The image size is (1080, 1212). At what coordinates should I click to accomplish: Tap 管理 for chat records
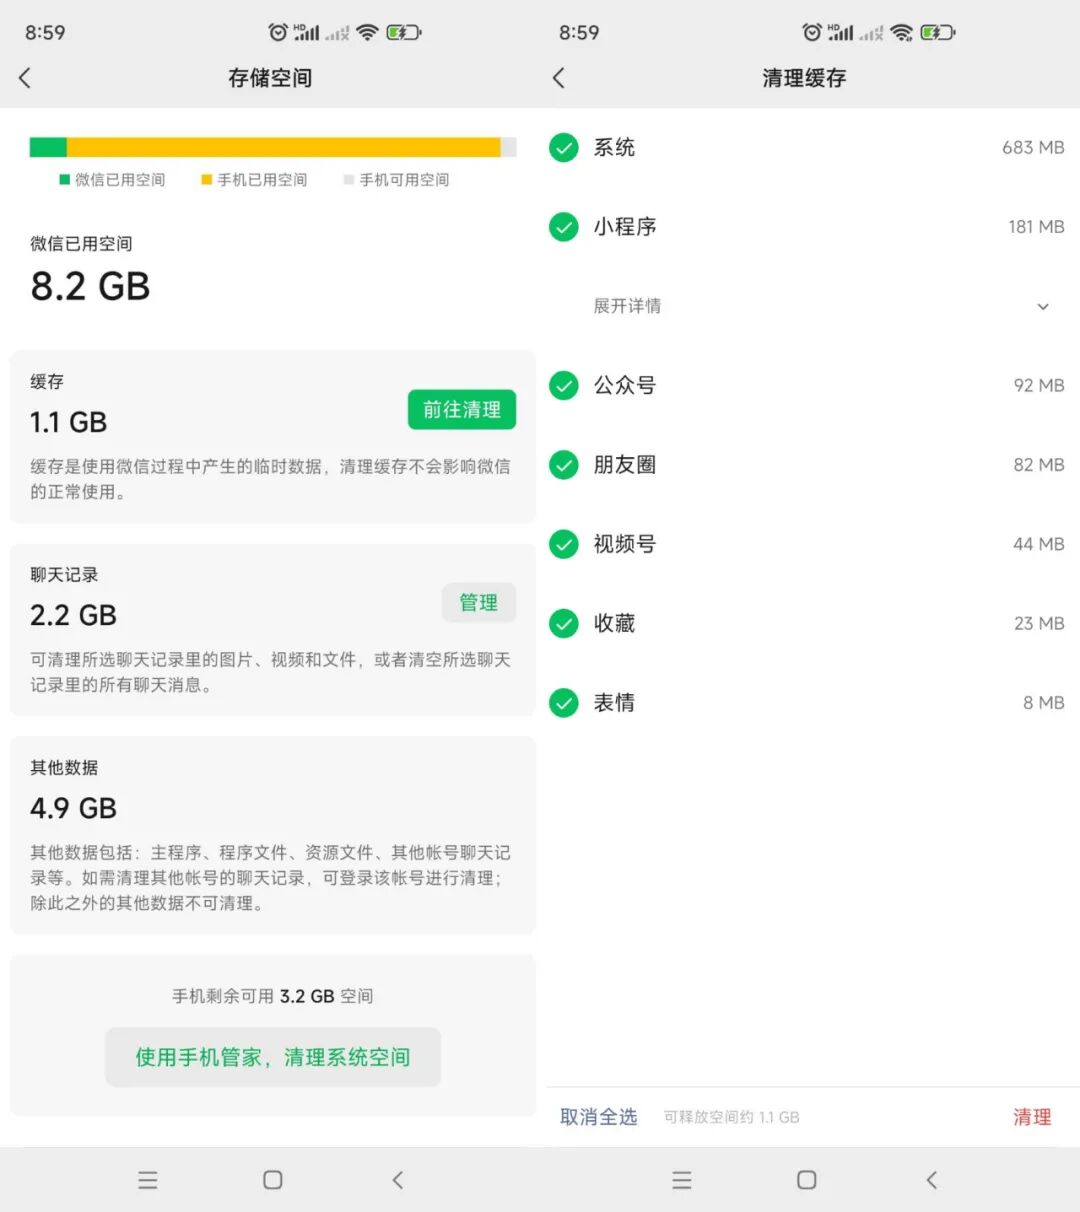click(x=479, y=603)
